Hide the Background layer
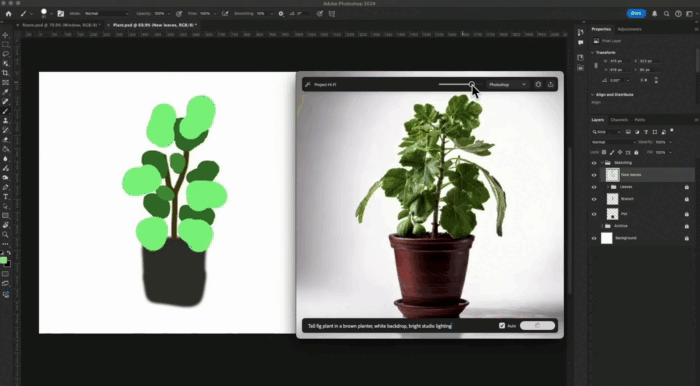 coord(594,238)
